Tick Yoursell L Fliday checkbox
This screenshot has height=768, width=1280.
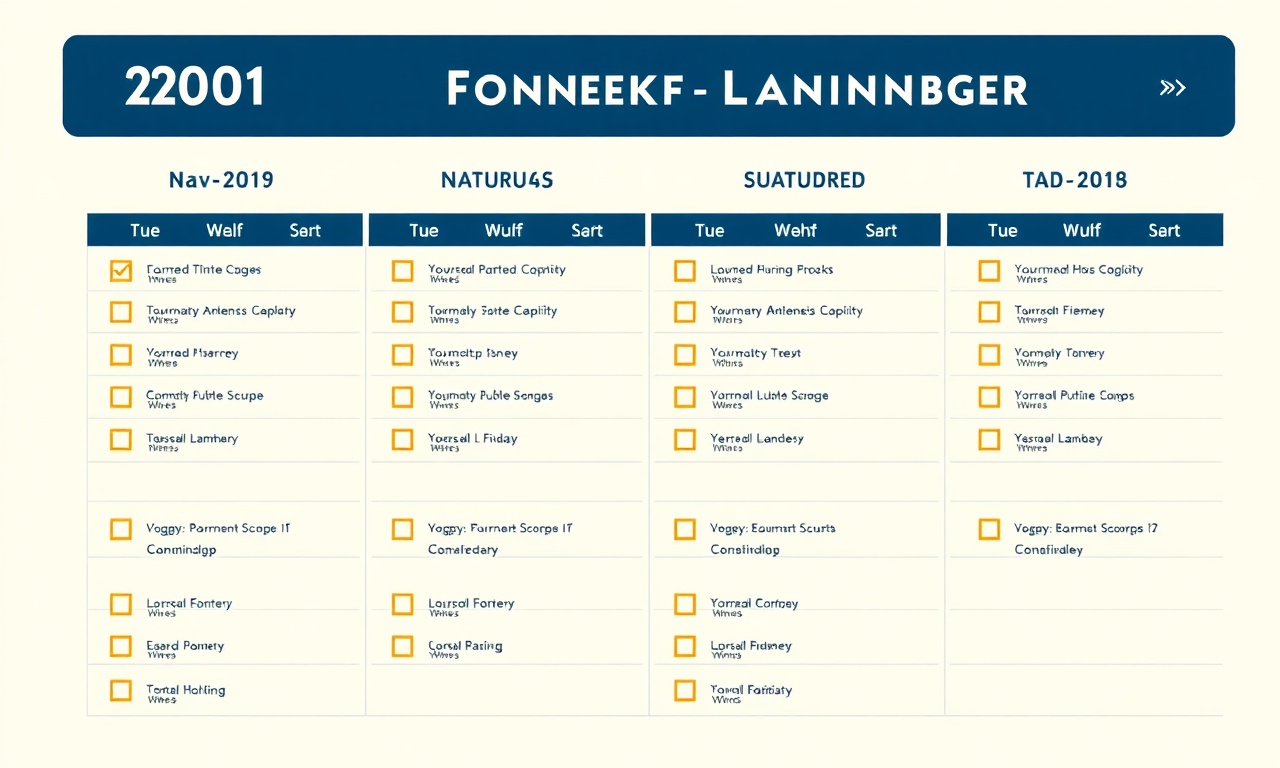point(402,439)
